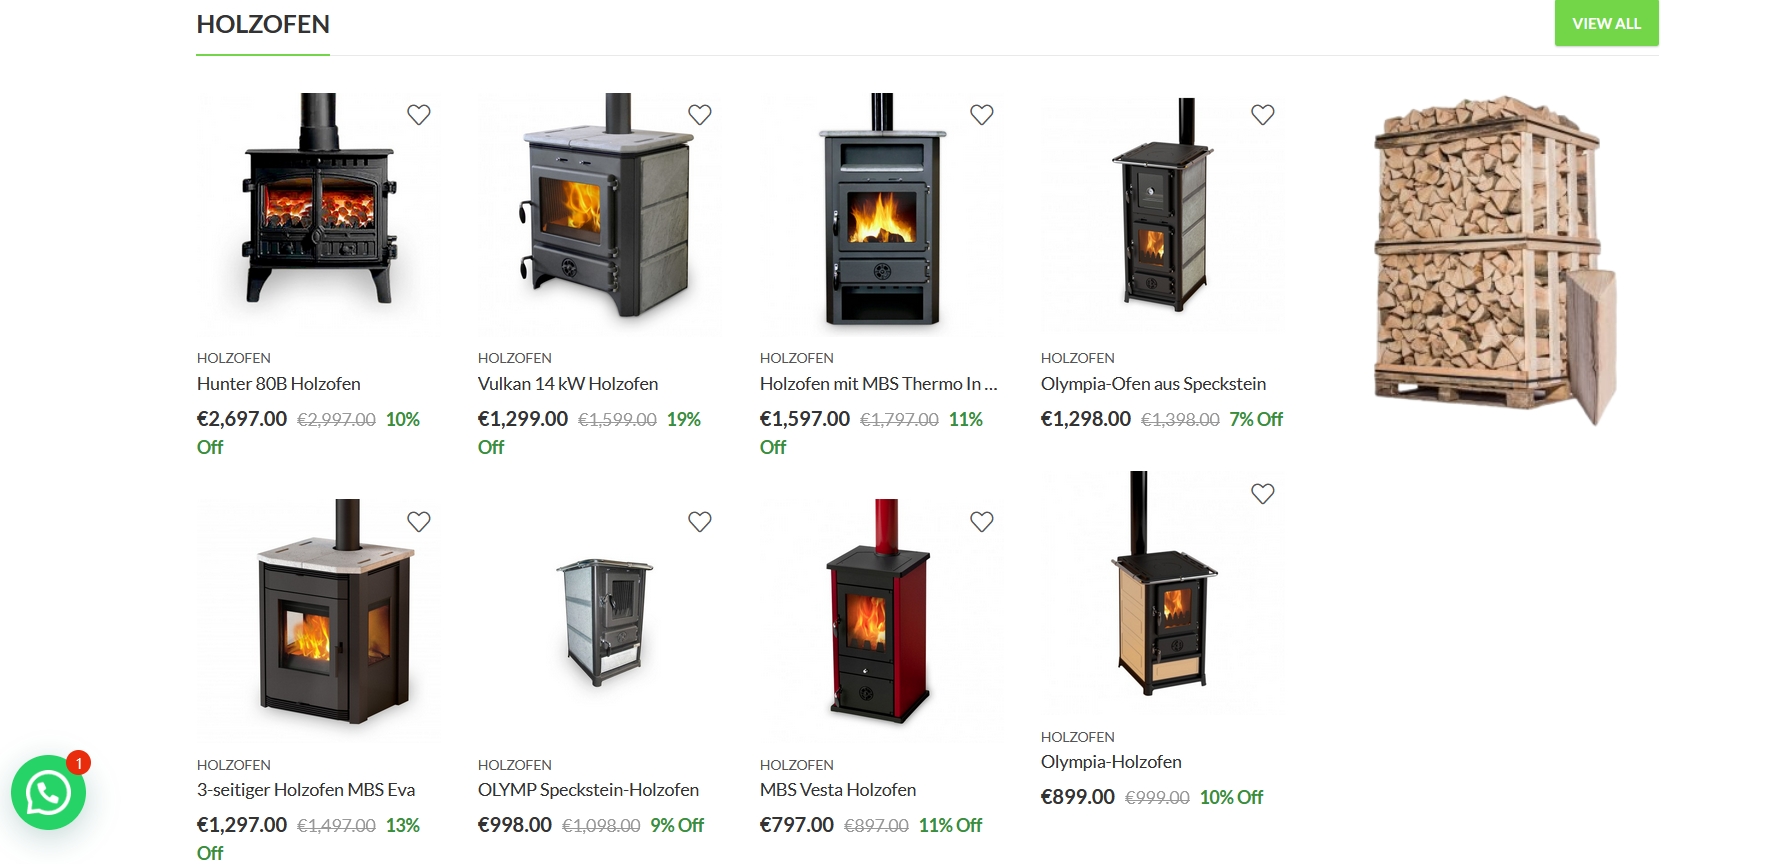Click the heart icon on OLYMP Speckstein-Holzofen
Screen dimensions: 1771x864
pyautogui.click(x=700, y=521)
